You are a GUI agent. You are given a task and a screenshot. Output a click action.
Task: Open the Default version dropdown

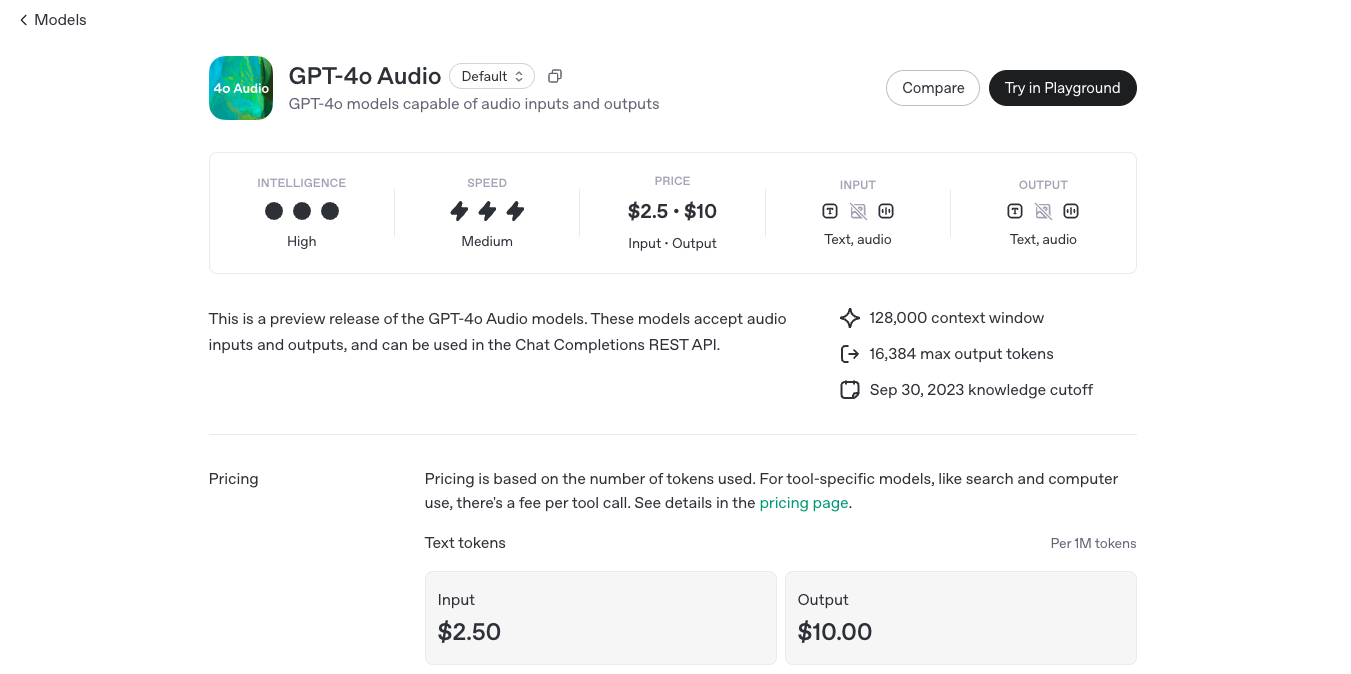point(492,76)
